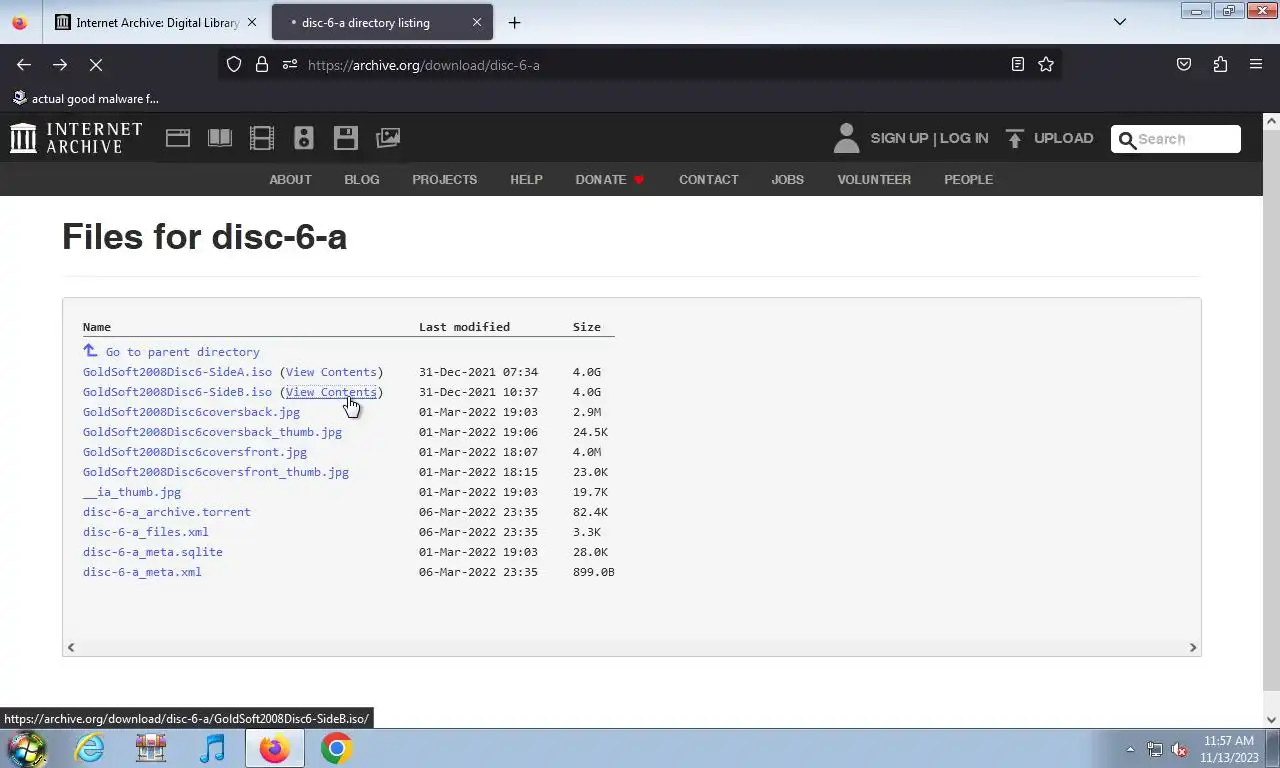The height and width of the screenshot is (768, 1280).
Task: Close the disc-6-a directory listing tab
Action: (x=477, y=22)
